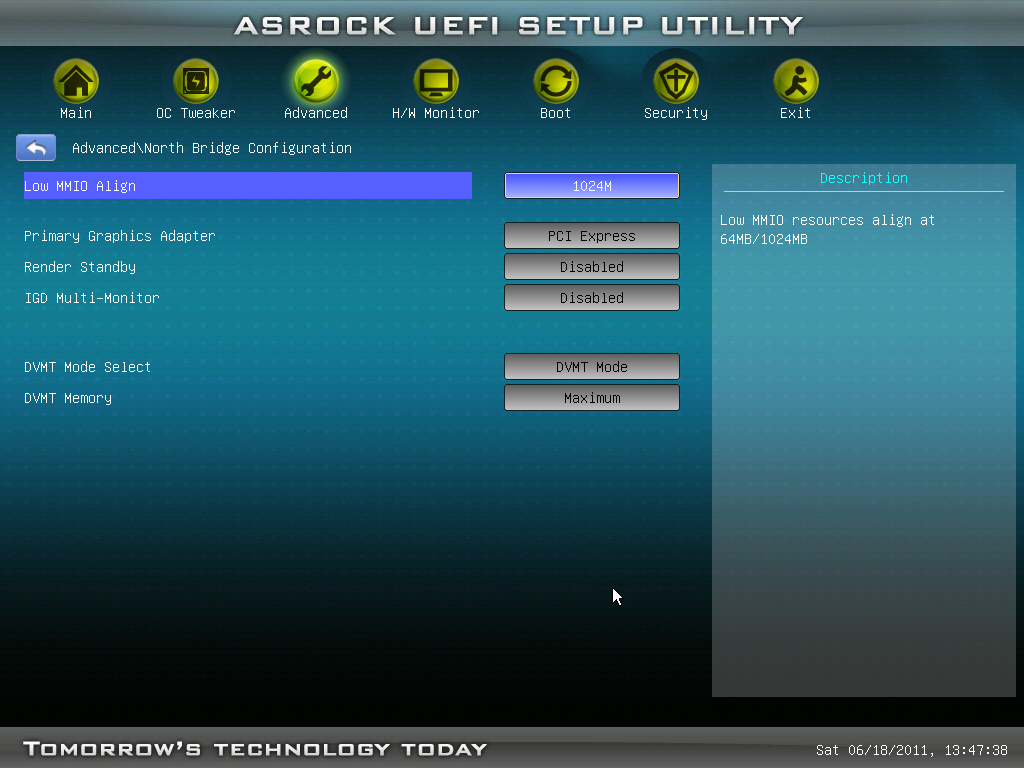
Task: Select the DVMT Memory label
Action: [68, 398]
